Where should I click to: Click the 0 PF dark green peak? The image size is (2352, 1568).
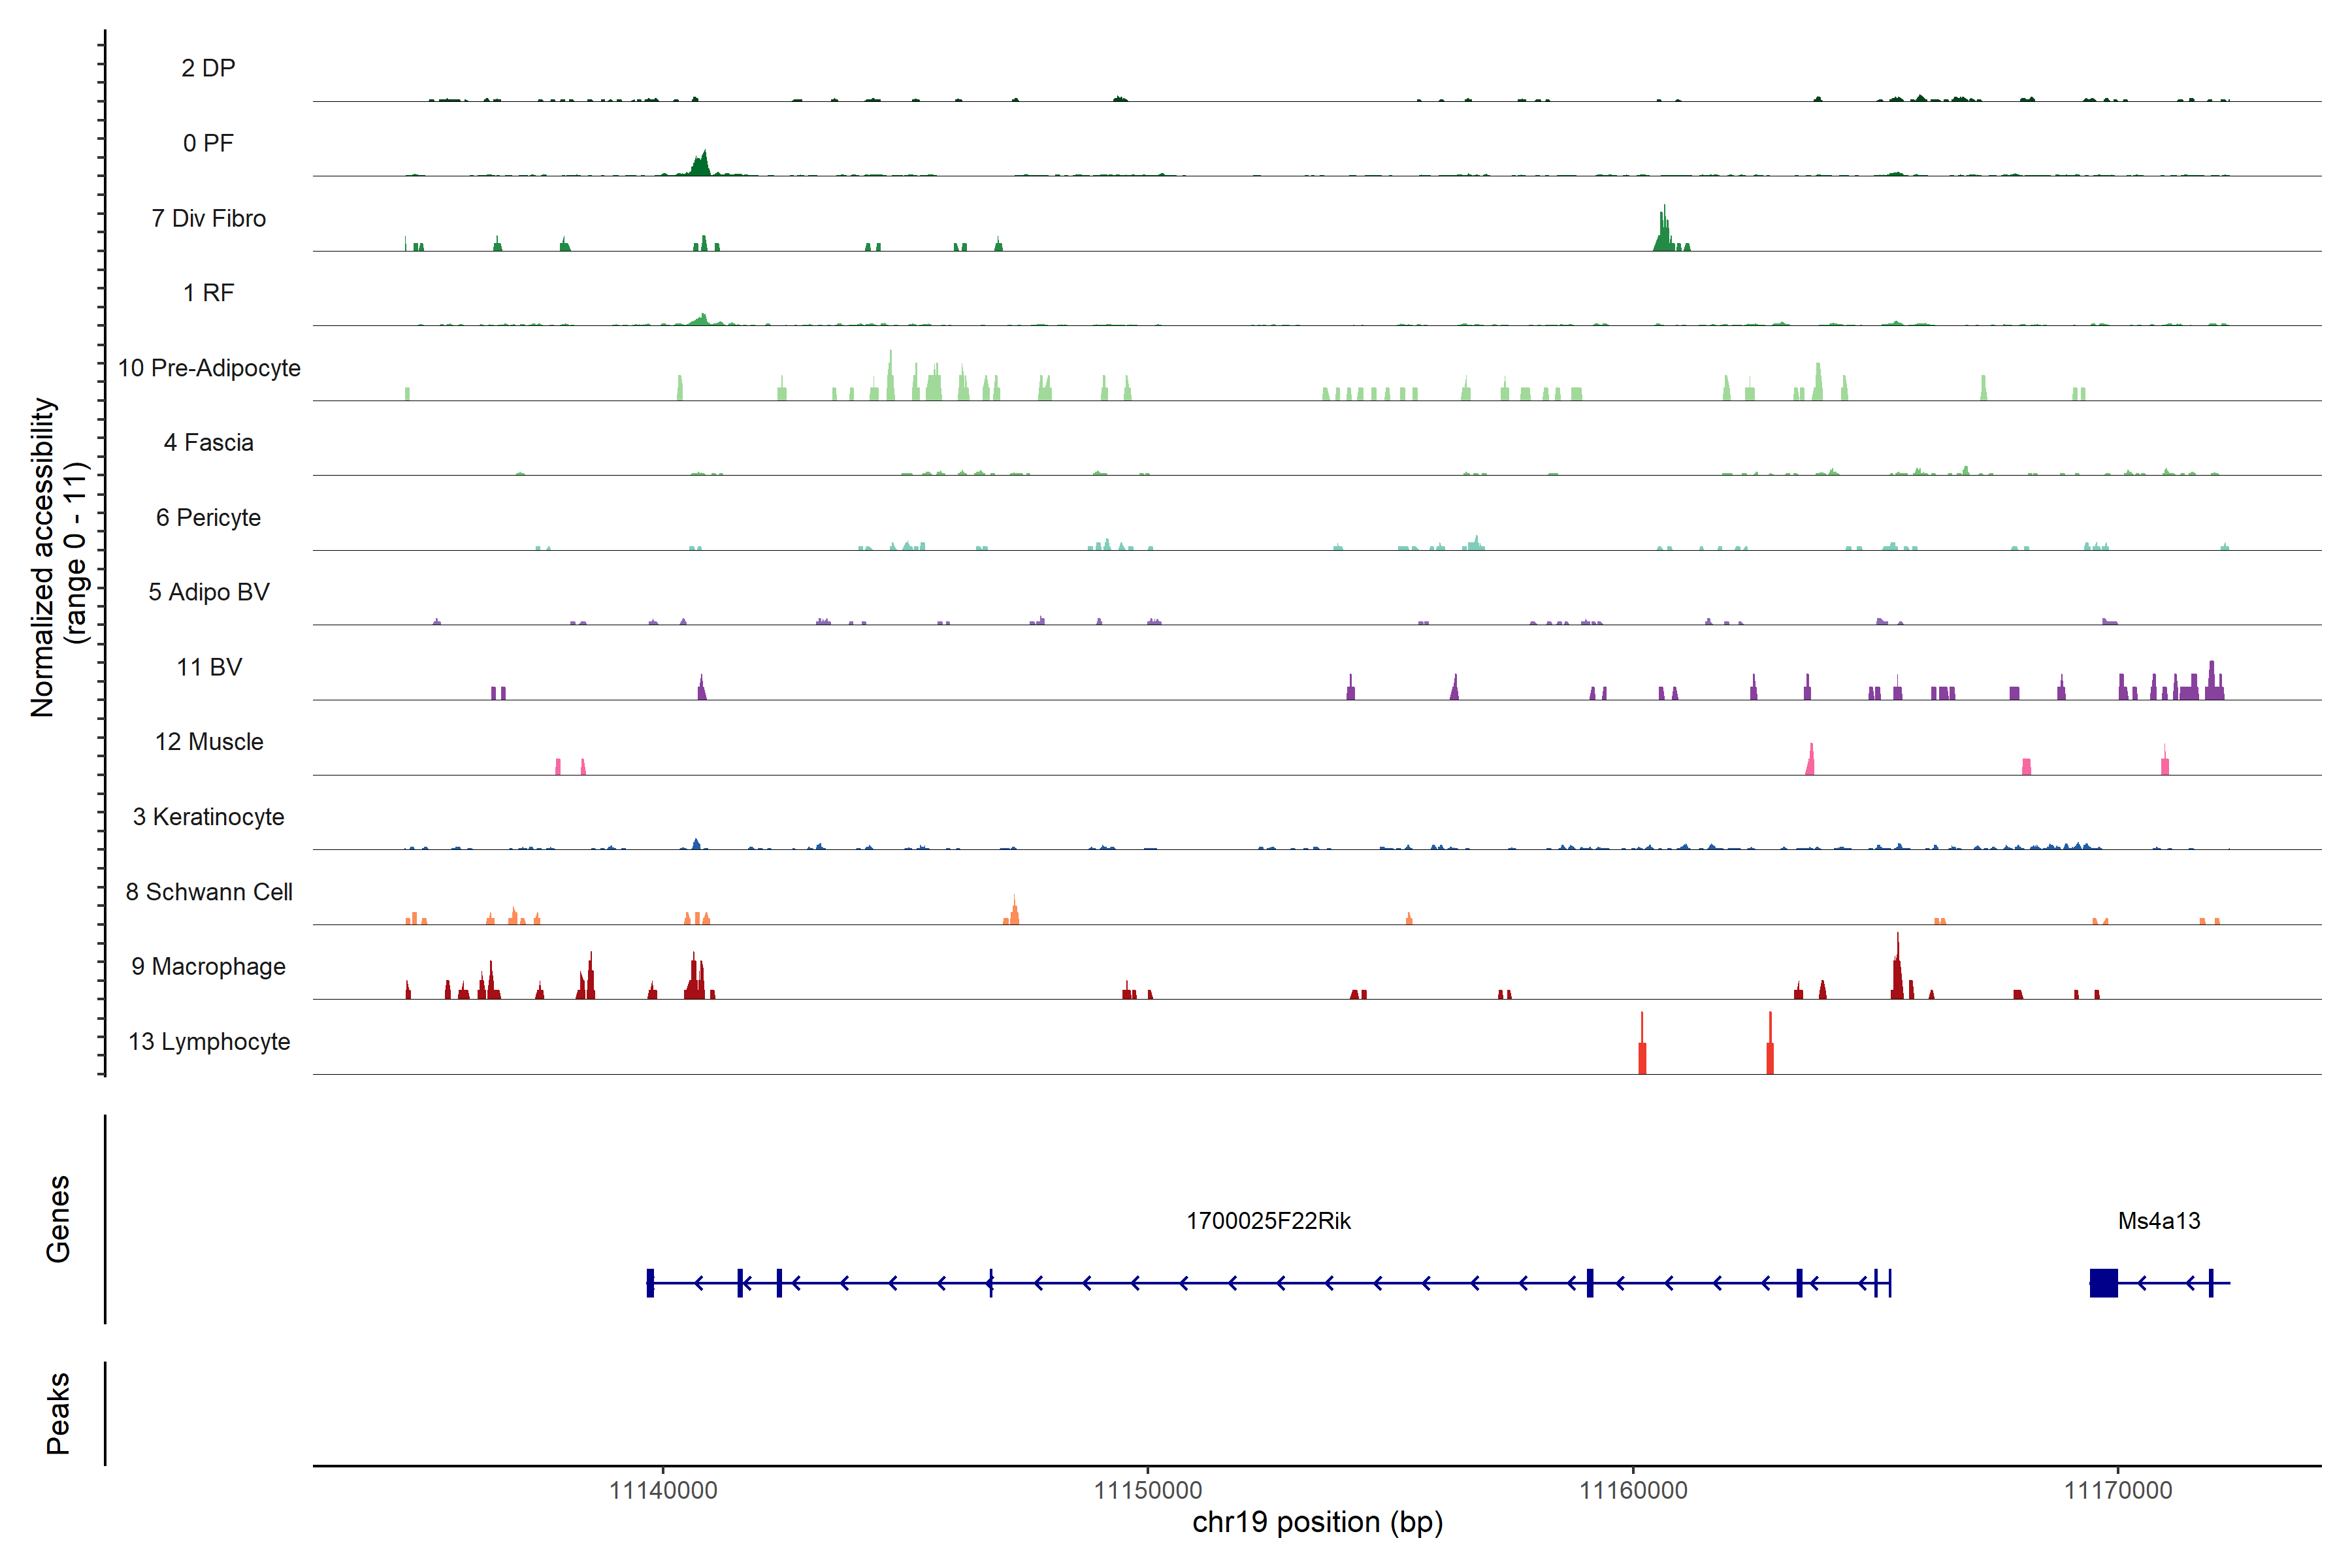(x=702, y=165)
